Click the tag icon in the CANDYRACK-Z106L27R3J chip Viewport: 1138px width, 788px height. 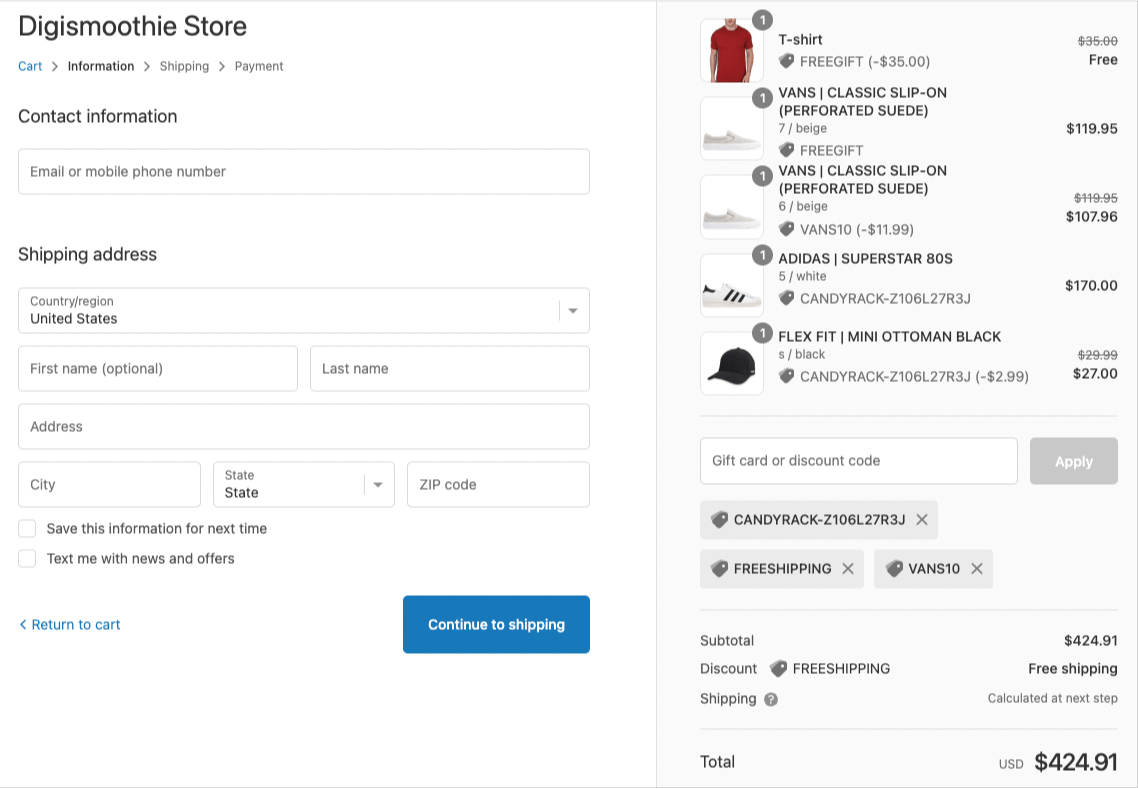(719, 520)
